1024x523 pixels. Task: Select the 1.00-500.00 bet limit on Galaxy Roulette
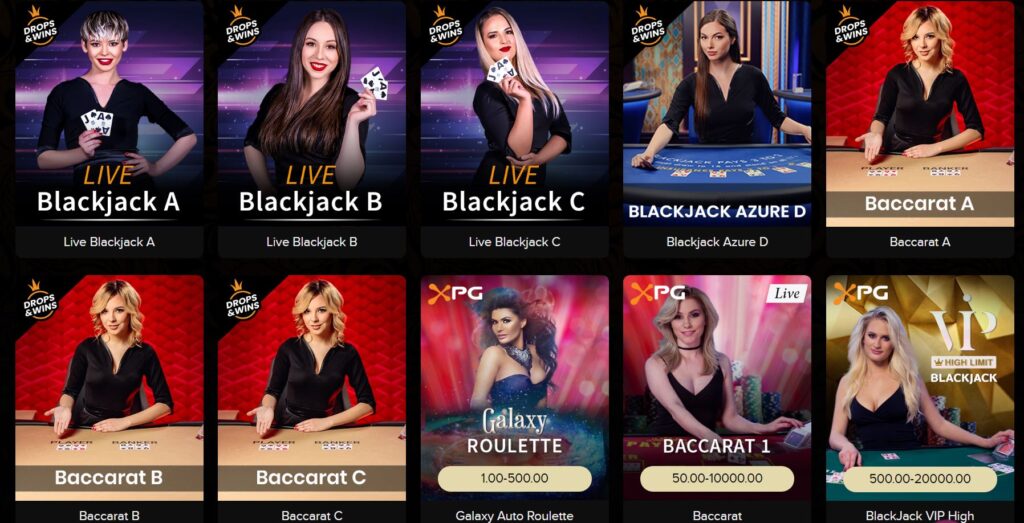point(515,478)
